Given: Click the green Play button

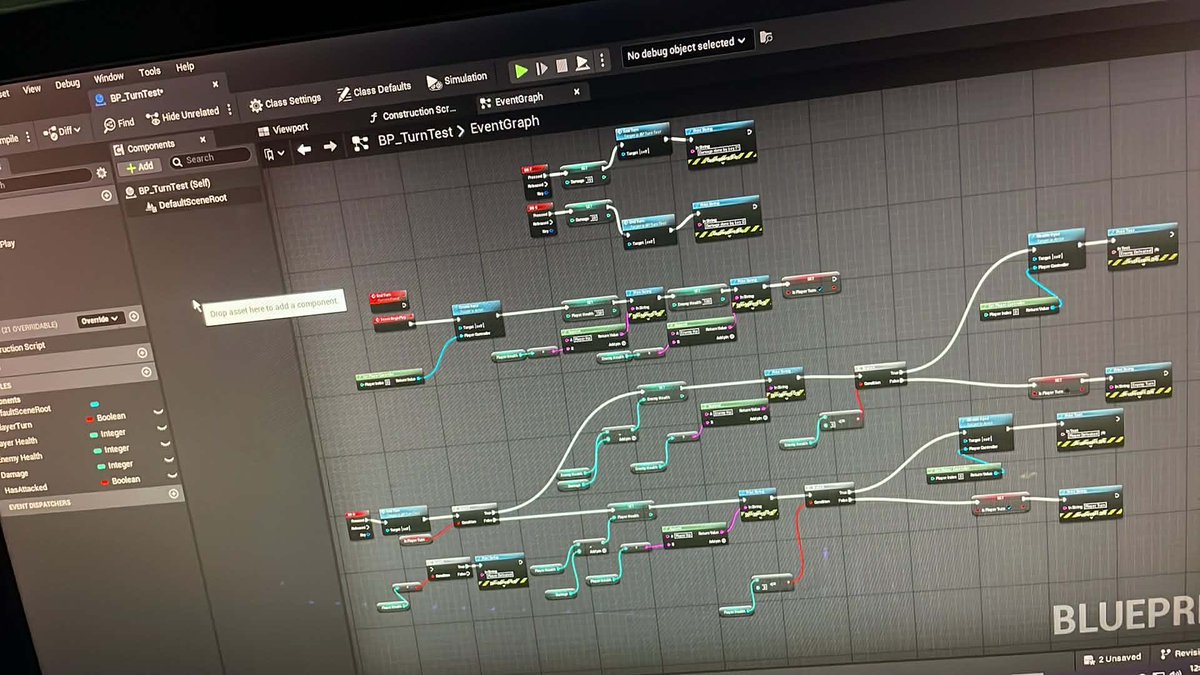Looking at the screenshot, I should click(520, 71).
